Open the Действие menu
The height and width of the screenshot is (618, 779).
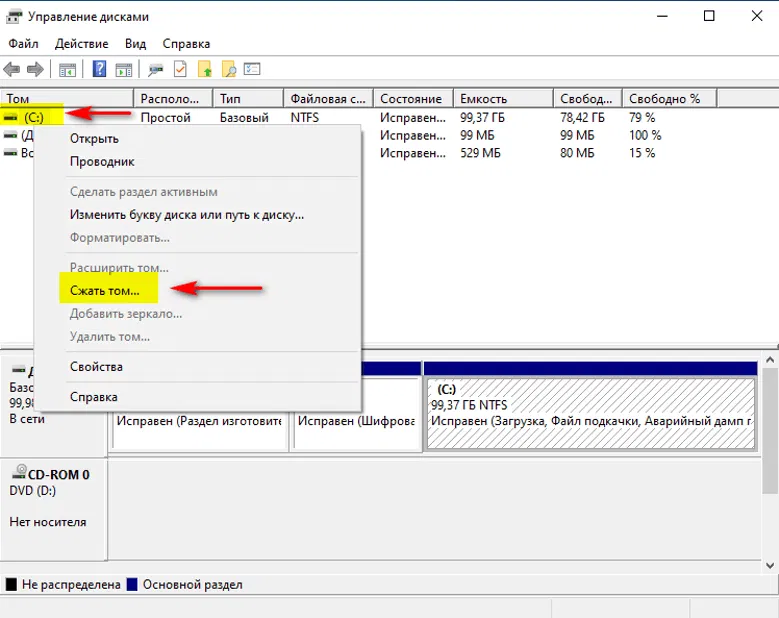(81, 44)
